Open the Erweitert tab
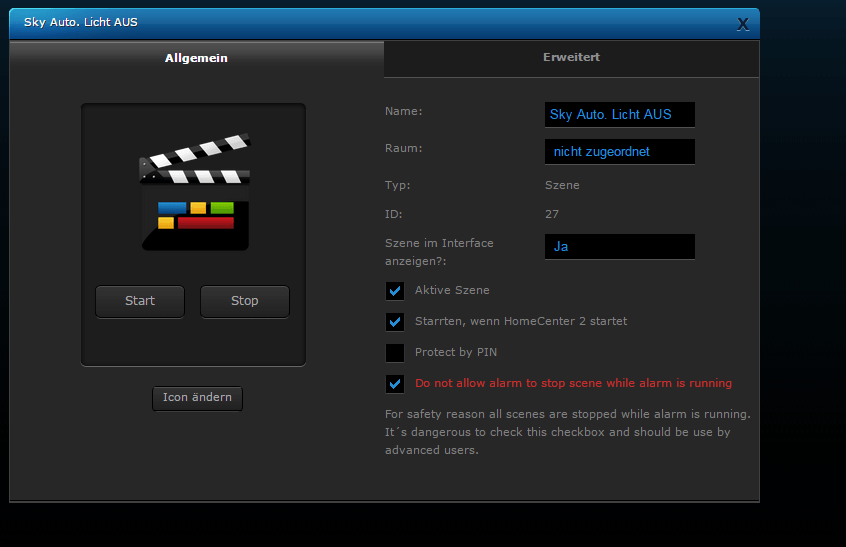This screenshot has height=547, width=846. [571, 58]
